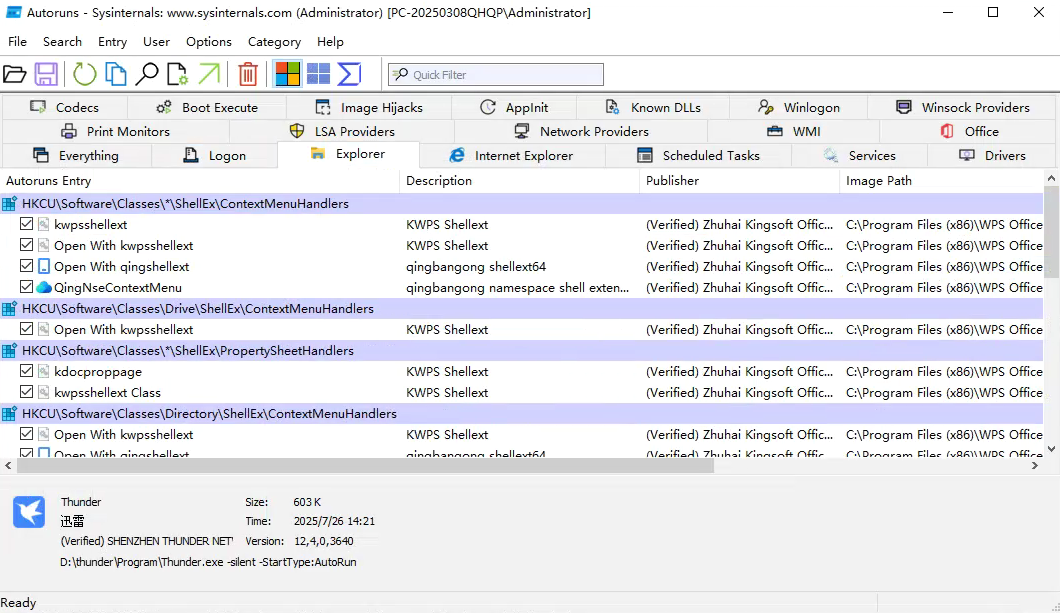Screen dimensions: 1060x613
Task: Open Find with the magnifier toolbar icon
Action: tap(146, 74)
